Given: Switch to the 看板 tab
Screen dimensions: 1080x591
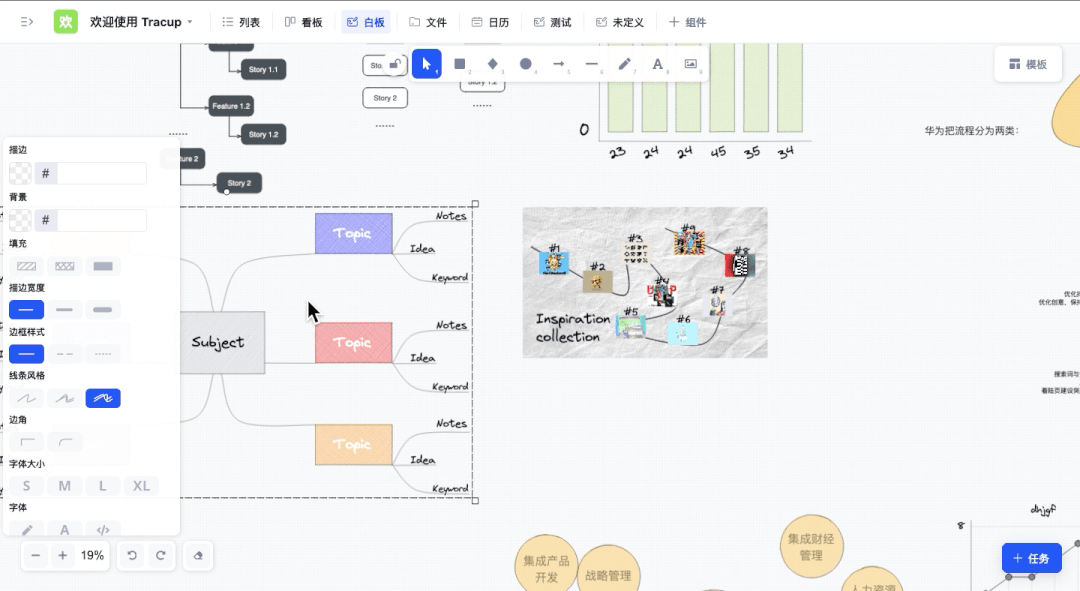Looking at the screenshot, I should (x=304, y=22).
